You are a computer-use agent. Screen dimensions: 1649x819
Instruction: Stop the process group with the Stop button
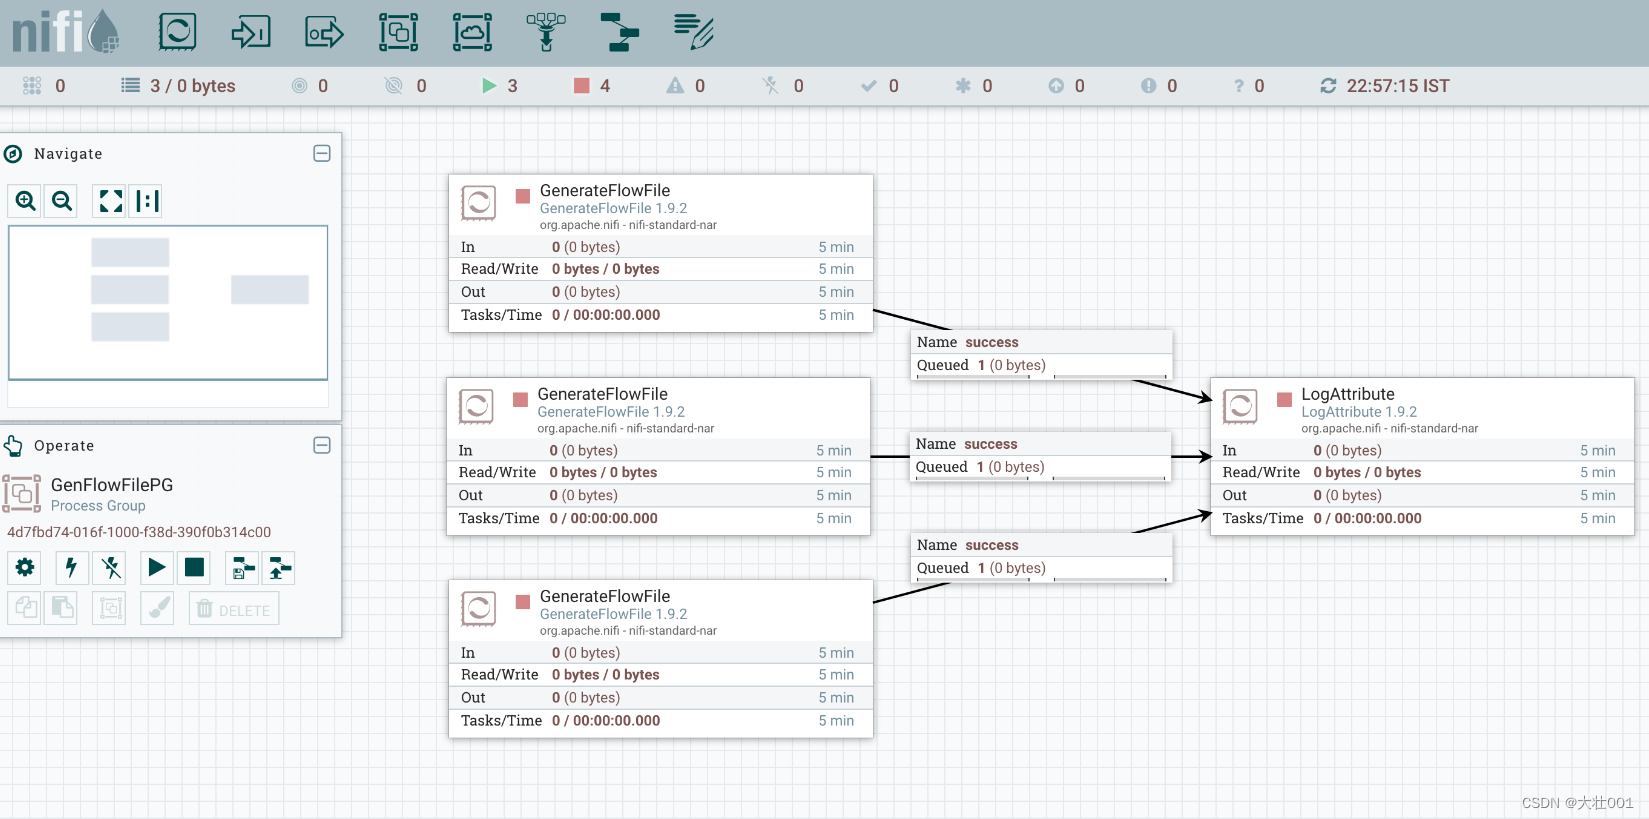(x=194, y=568)
